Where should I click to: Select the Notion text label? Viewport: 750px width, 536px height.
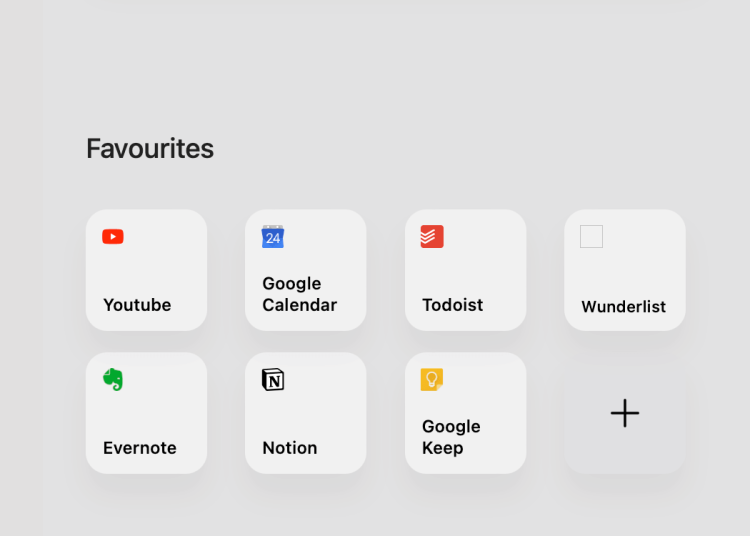(x=290, y=448)
